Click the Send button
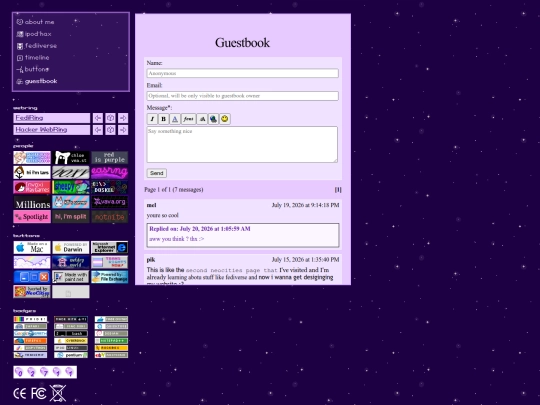This screenshot has height=405, width=540. 157,173
